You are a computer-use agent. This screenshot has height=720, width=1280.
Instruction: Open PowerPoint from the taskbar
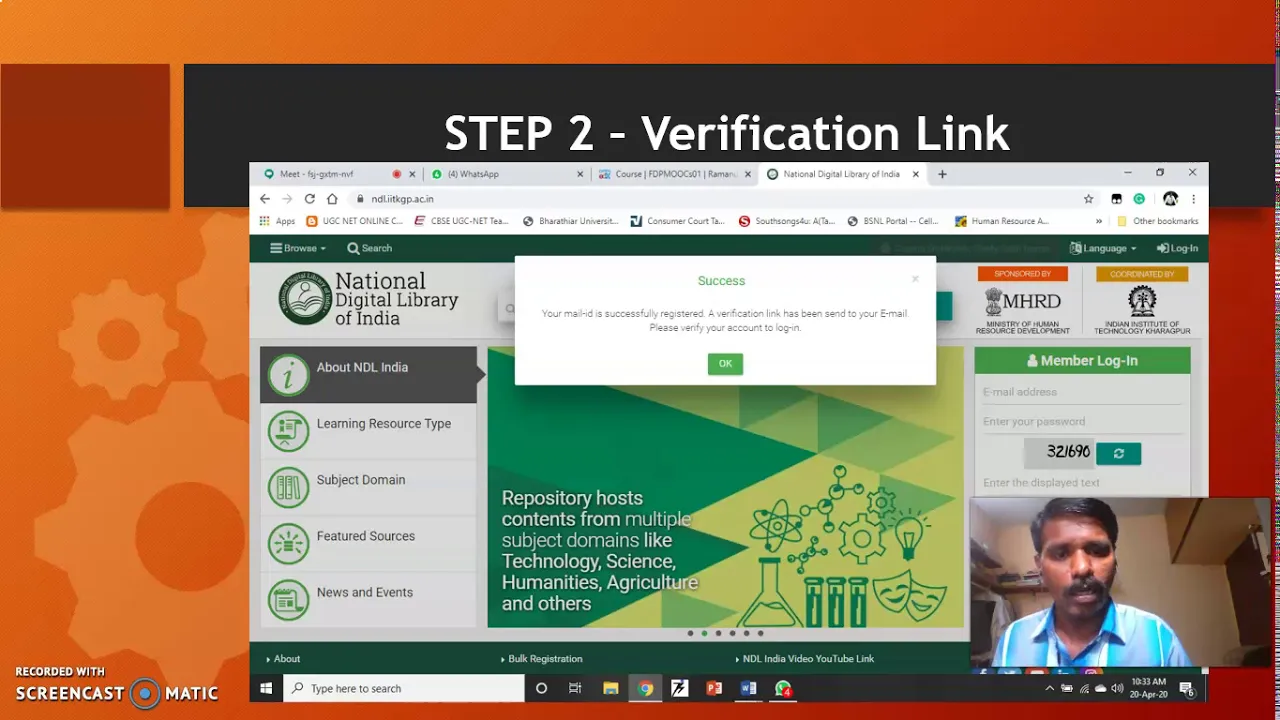click(714, 688)
